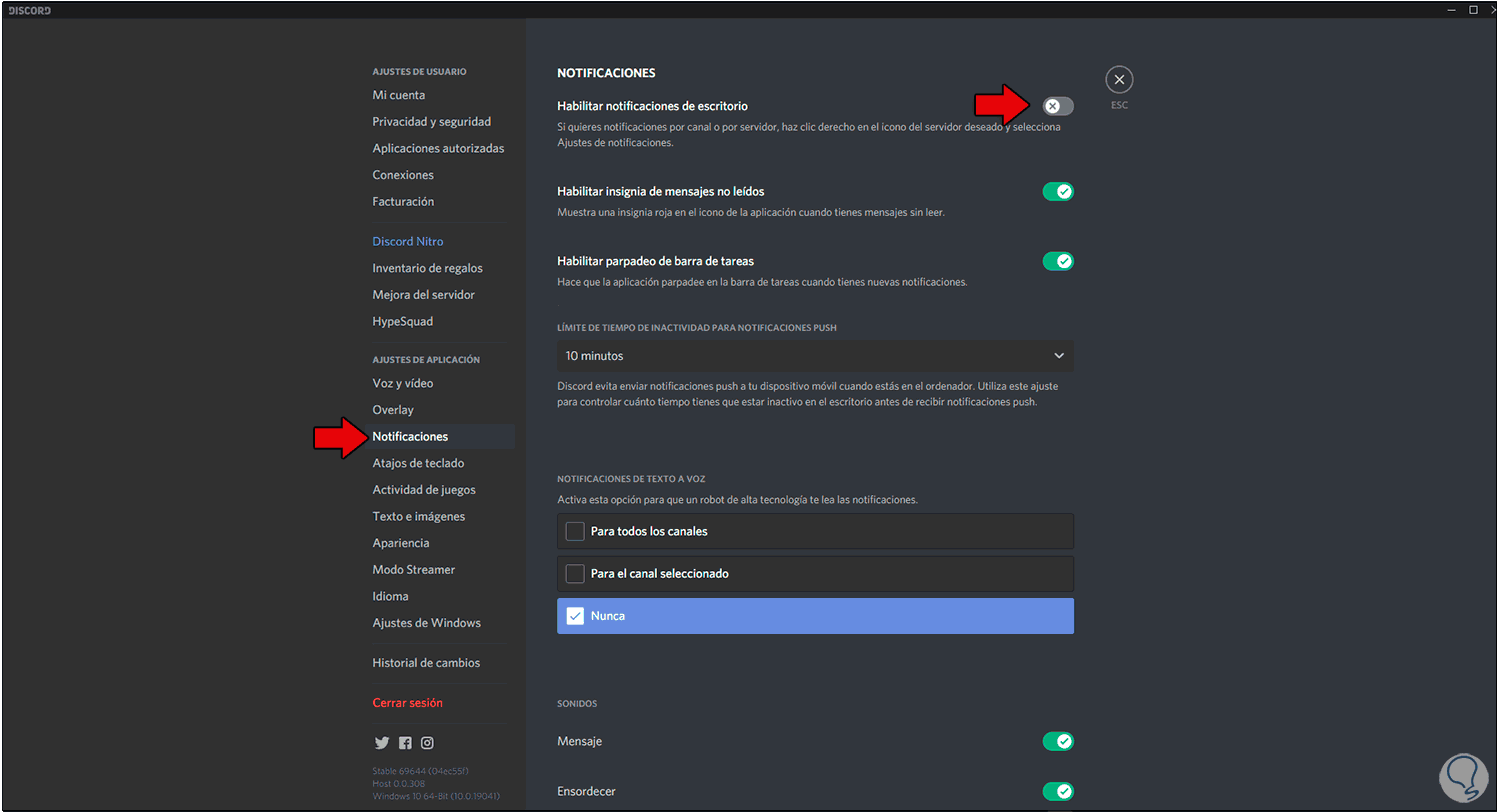Open Discord's Facebook social icon
The width and height of the screenshot is (1500, 812).
405,743
